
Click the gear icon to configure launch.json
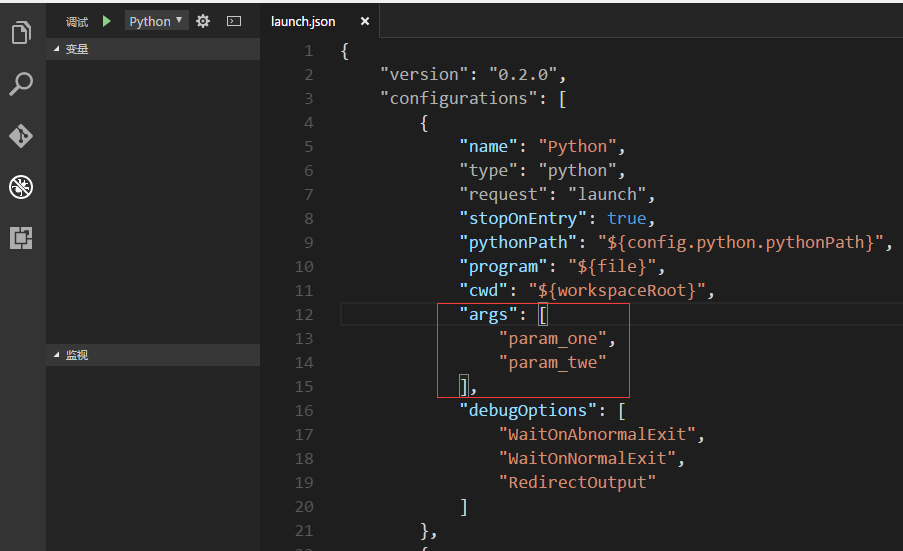click(203, 21)
